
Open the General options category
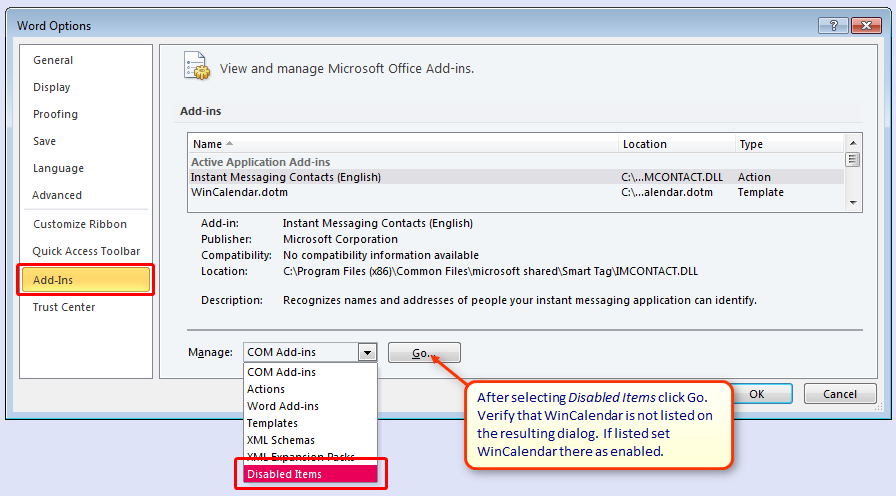tap(53, 60)
